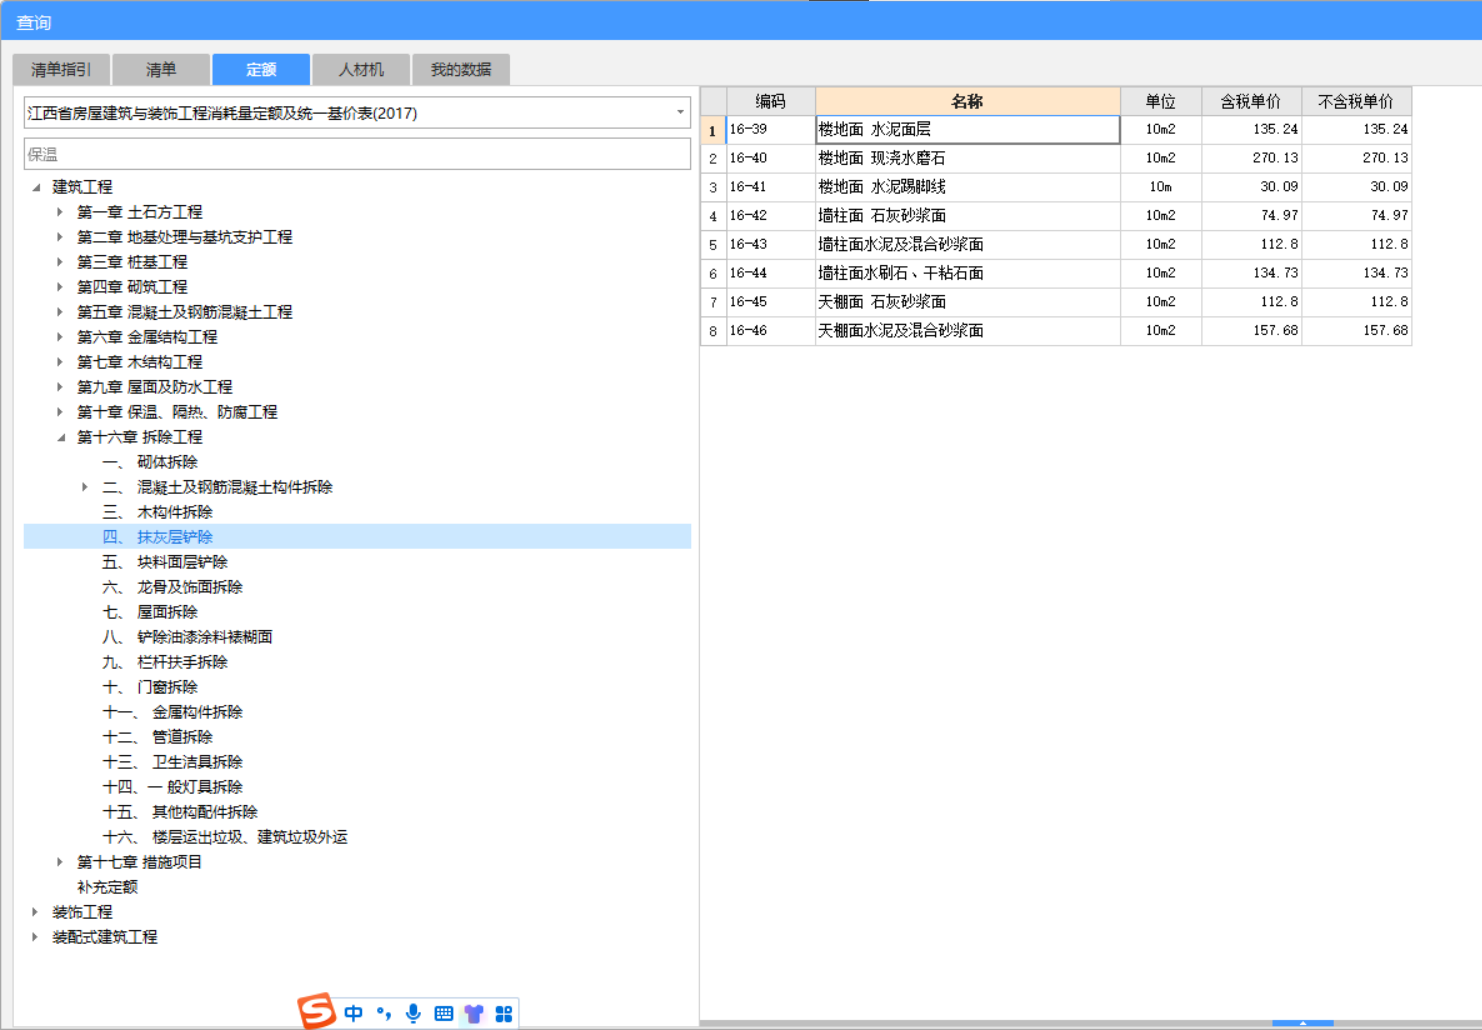Expand the 装饰工程 tree node

pyautogui.click(x=35, y=912)
